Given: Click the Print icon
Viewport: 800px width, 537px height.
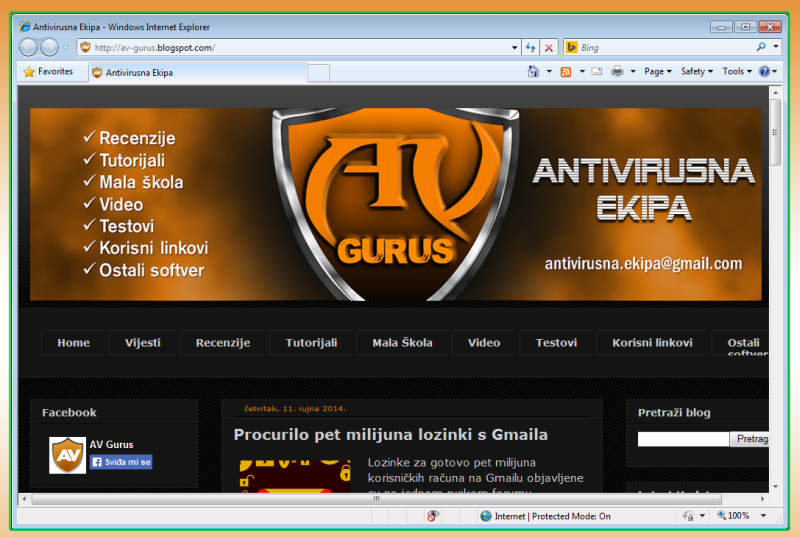Looking at the screenshot, I should tap(617, 71).
